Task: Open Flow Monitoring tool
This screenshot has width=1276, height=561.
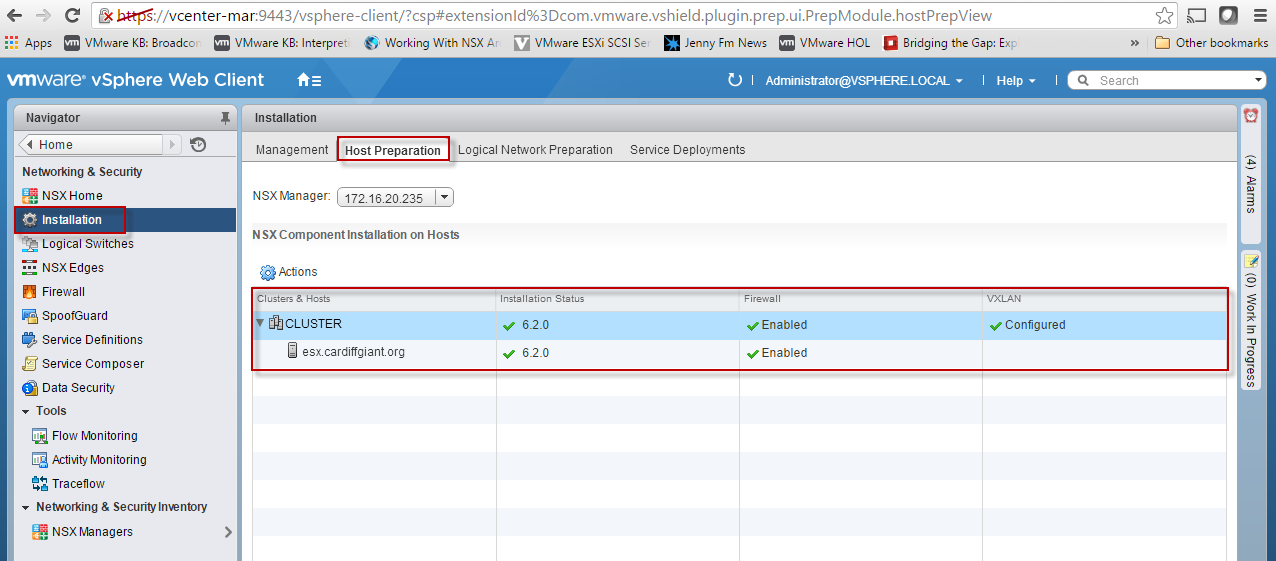Action: [94, 436]
